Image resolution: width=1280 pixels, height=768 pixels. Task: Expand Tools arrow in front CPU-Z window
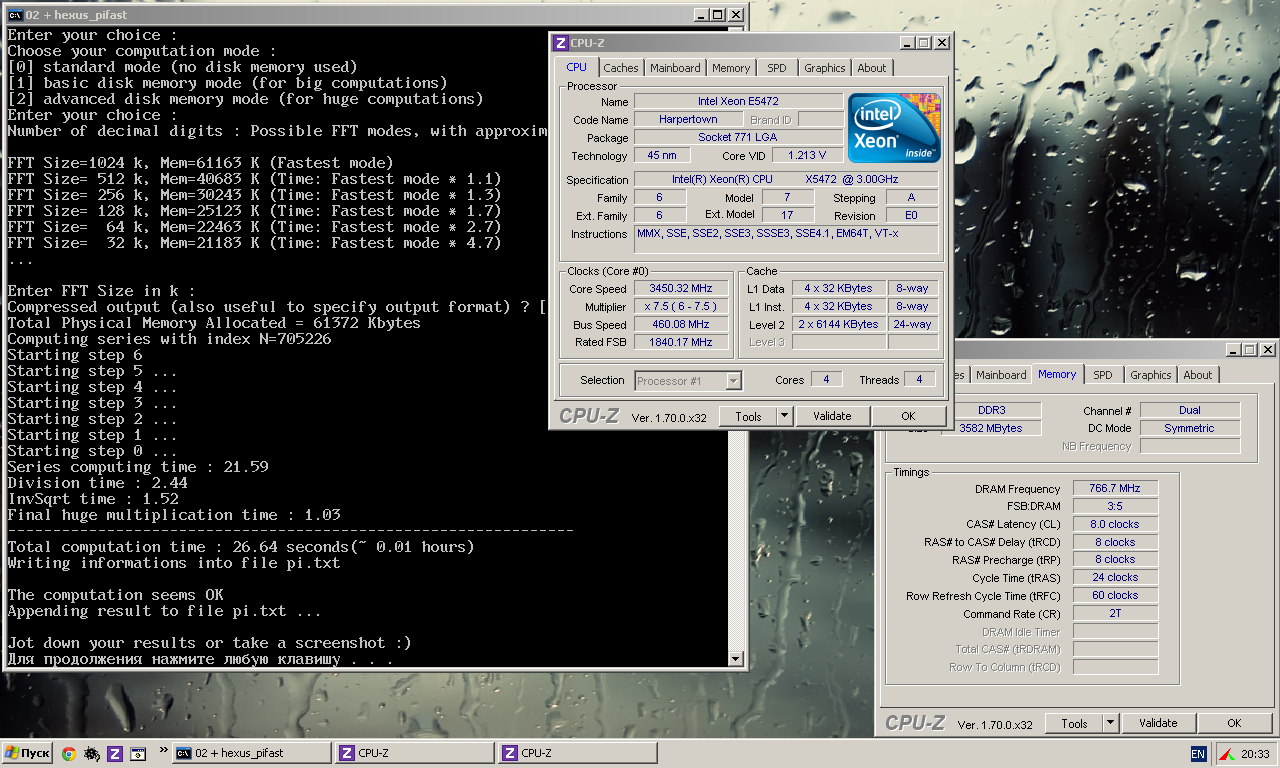[784, 416]
